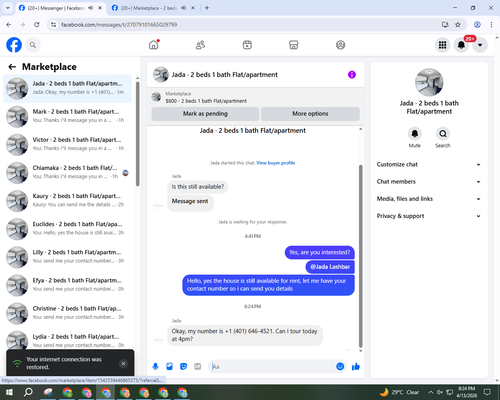Click the address bar URL
This screenshot has height=400, width=500.
(119, 25)
